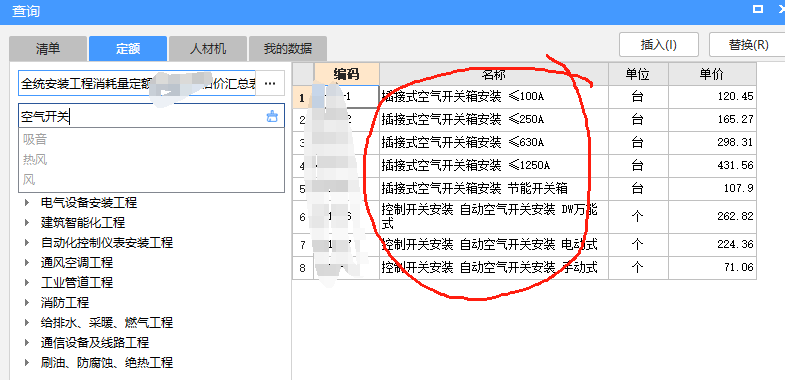Image resolution: width=785 pixels, height=380 pixels.
Task: Choose the 吸音 search suggestion
Action: click(35, 139)
